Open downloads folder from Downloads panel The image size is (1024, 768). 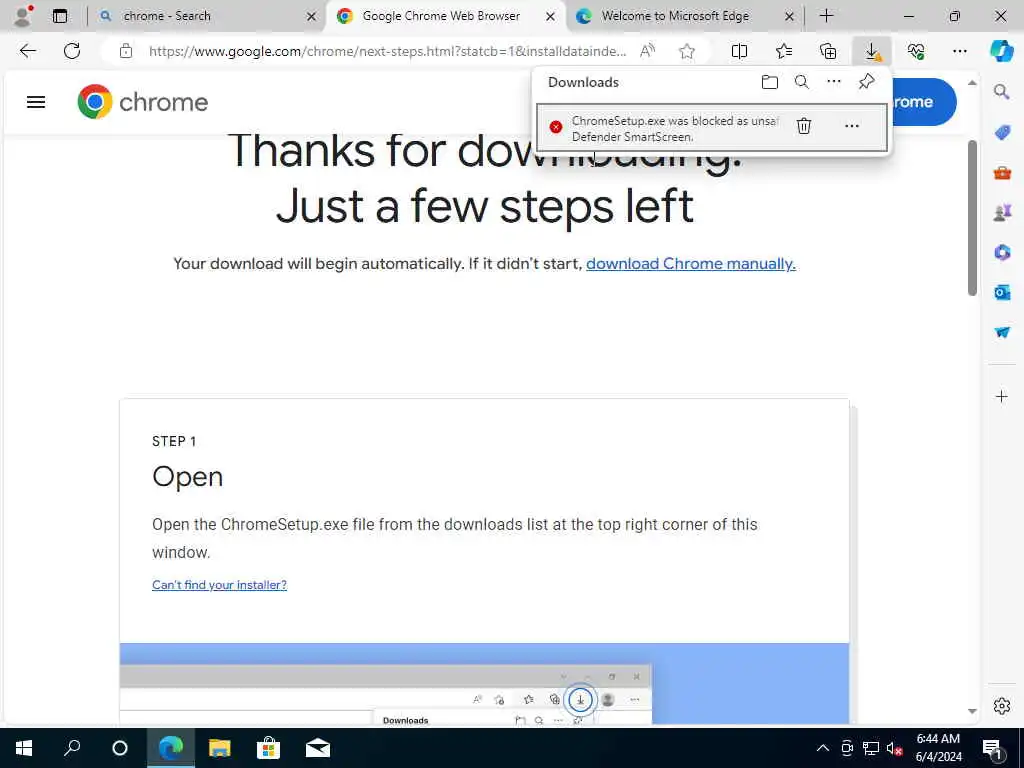[x=770, y=82]
